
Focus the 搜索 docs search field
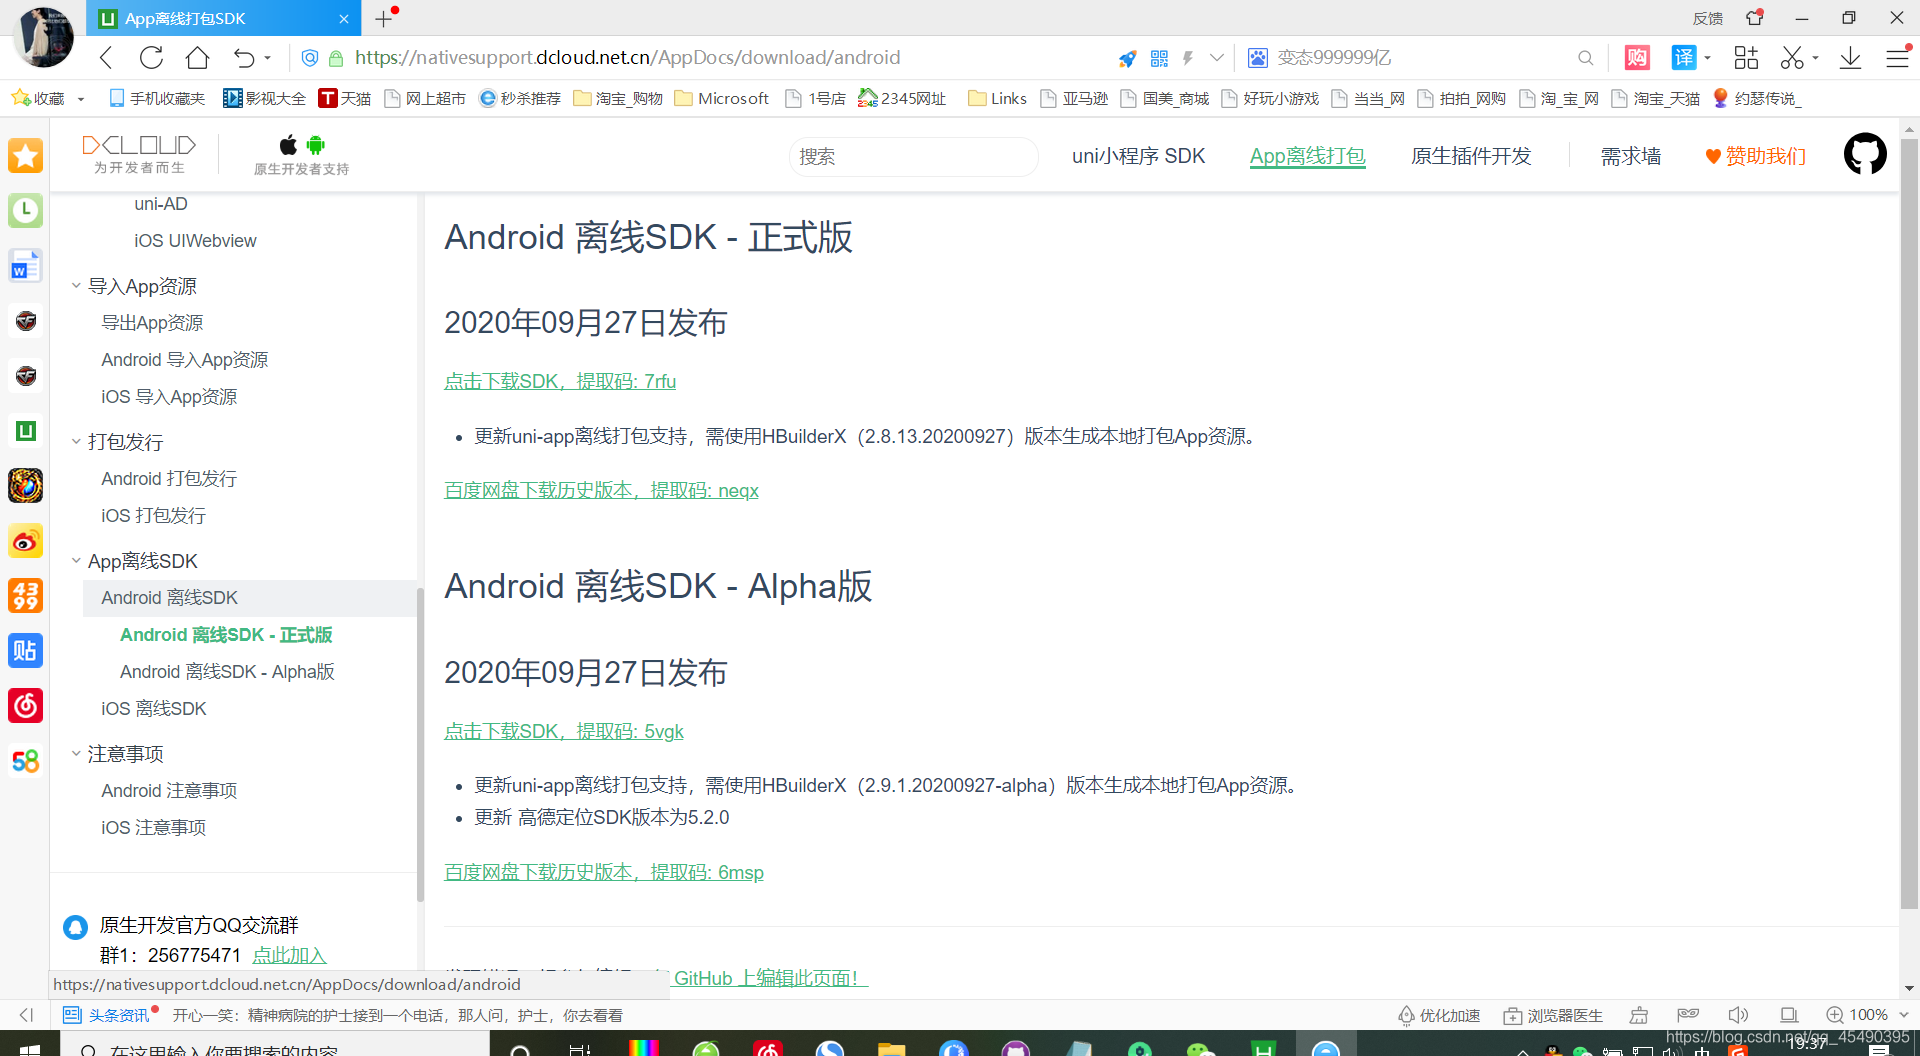coord(913,156)
